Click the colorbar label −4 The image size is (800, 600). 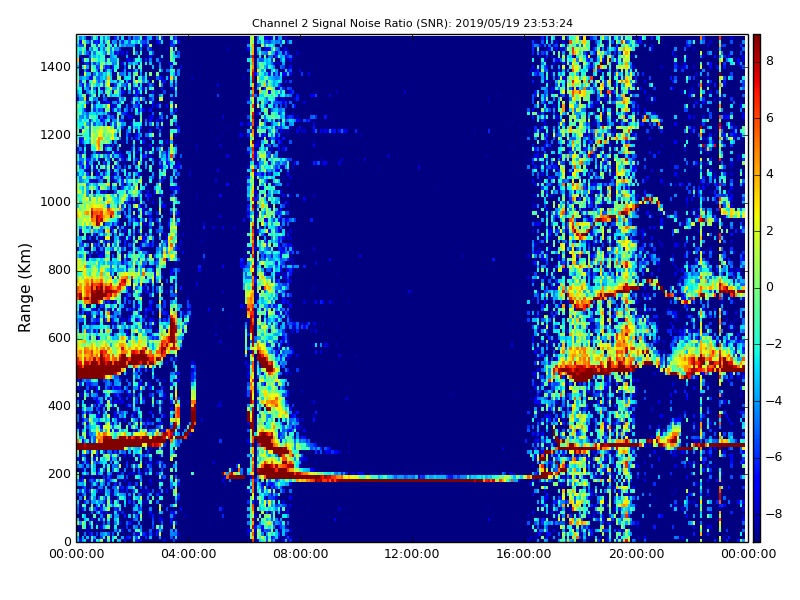click(774, 401)
